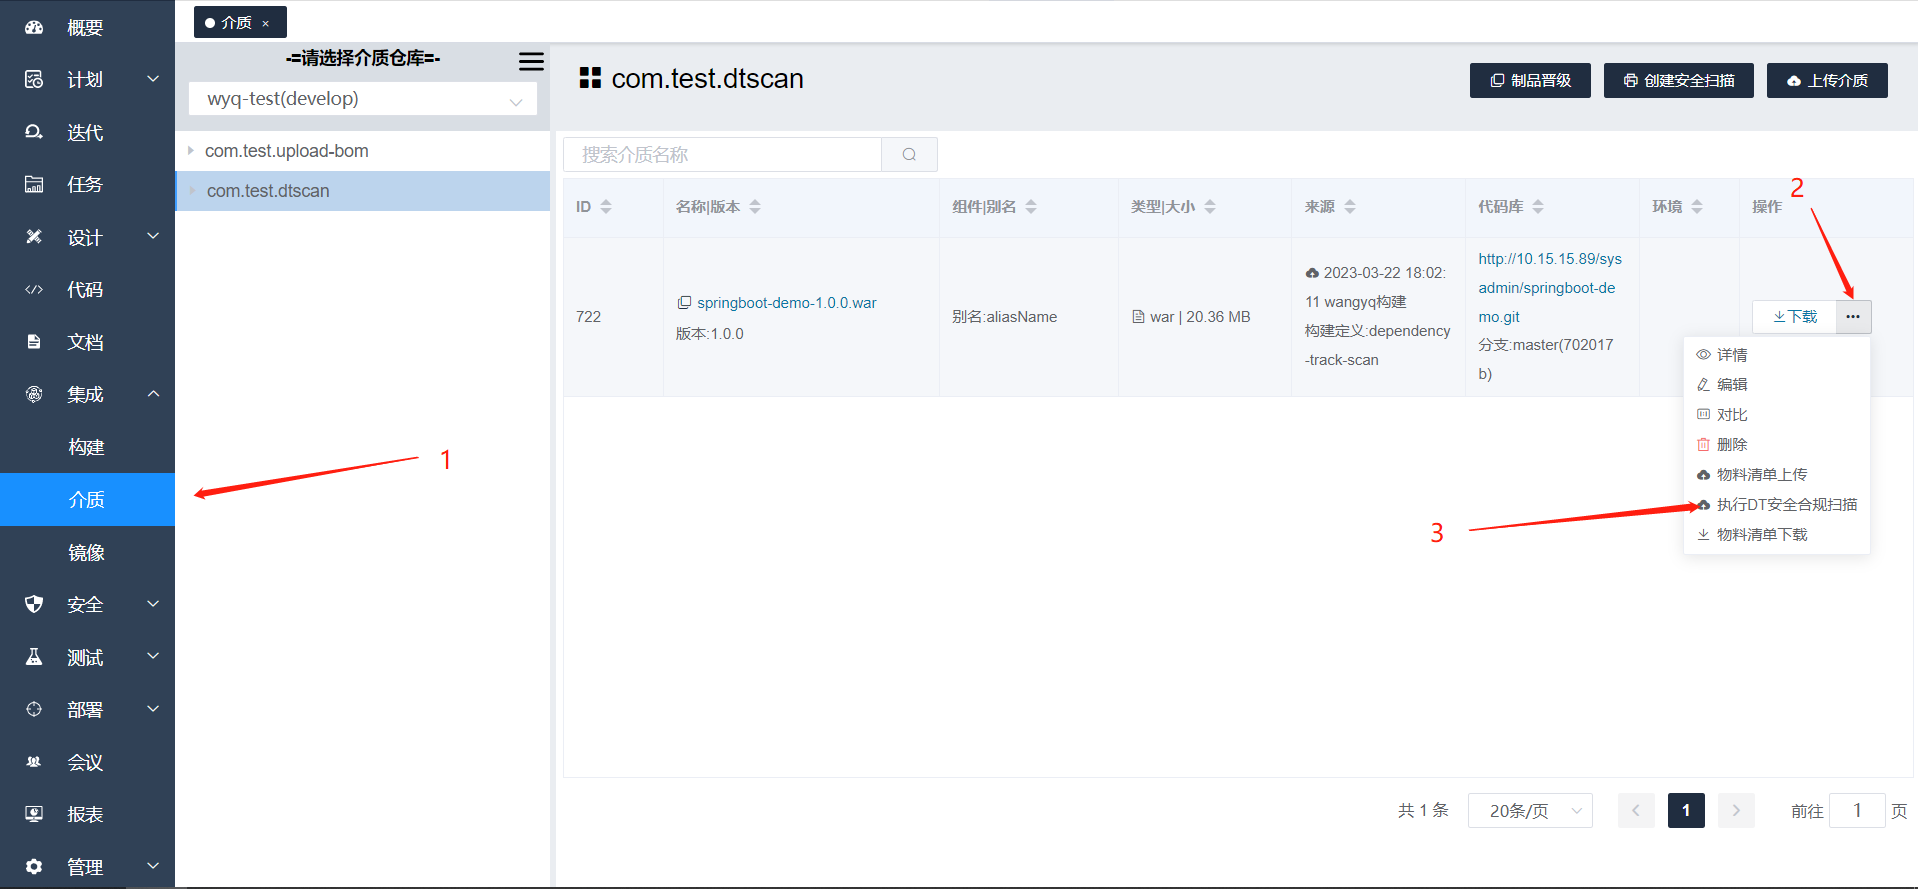Open the springboot-demo.git code repository link
The width and height of the screenshot is (1918, 889).
tap(1549, 288)
